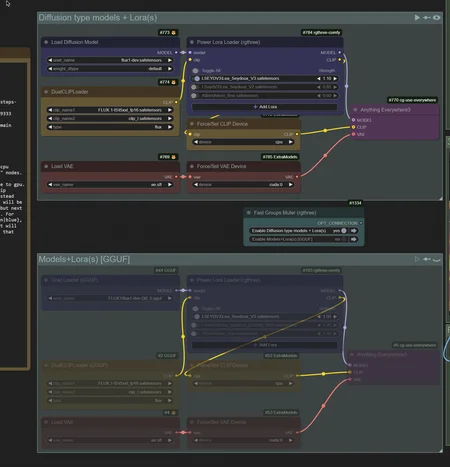
Task: Open vae_name selector in Load VAE
Action: (x=110, y=184)
